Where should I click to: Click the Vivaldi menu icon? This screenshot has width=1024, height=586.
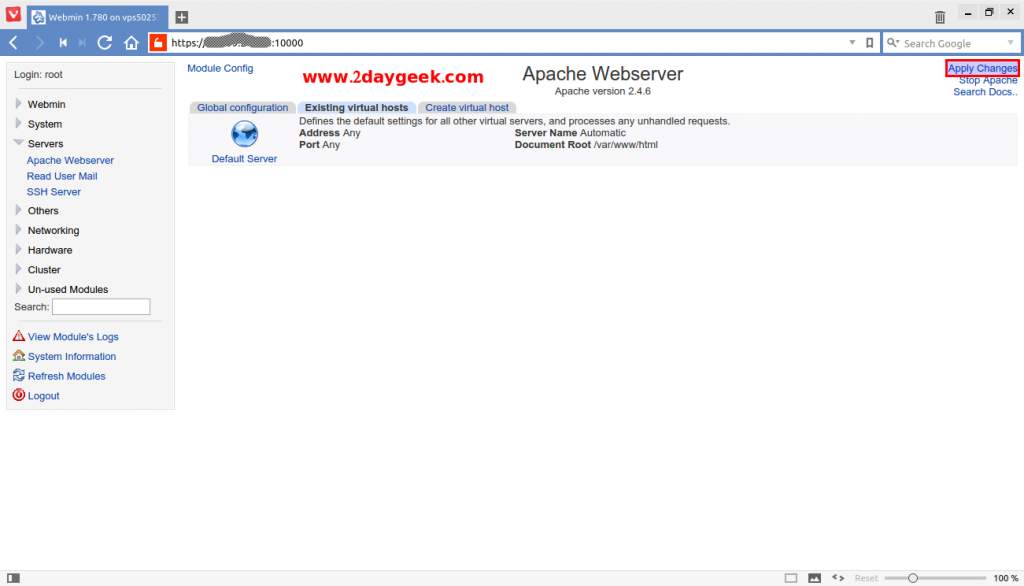(x=13, y=14)
